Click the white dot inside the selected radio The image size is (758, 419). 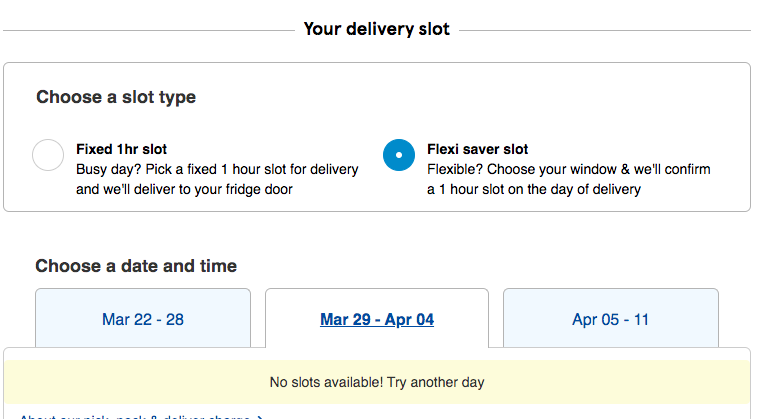[399, 156]
